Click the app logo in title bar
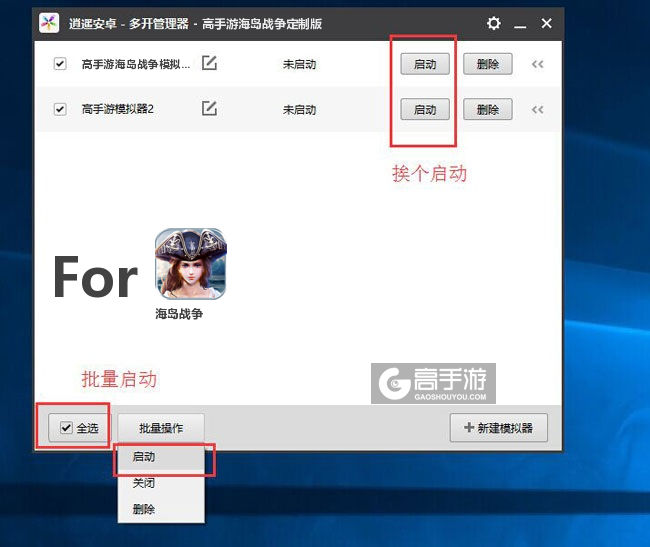This screenshot has width=650, height=547. (49, 23)
